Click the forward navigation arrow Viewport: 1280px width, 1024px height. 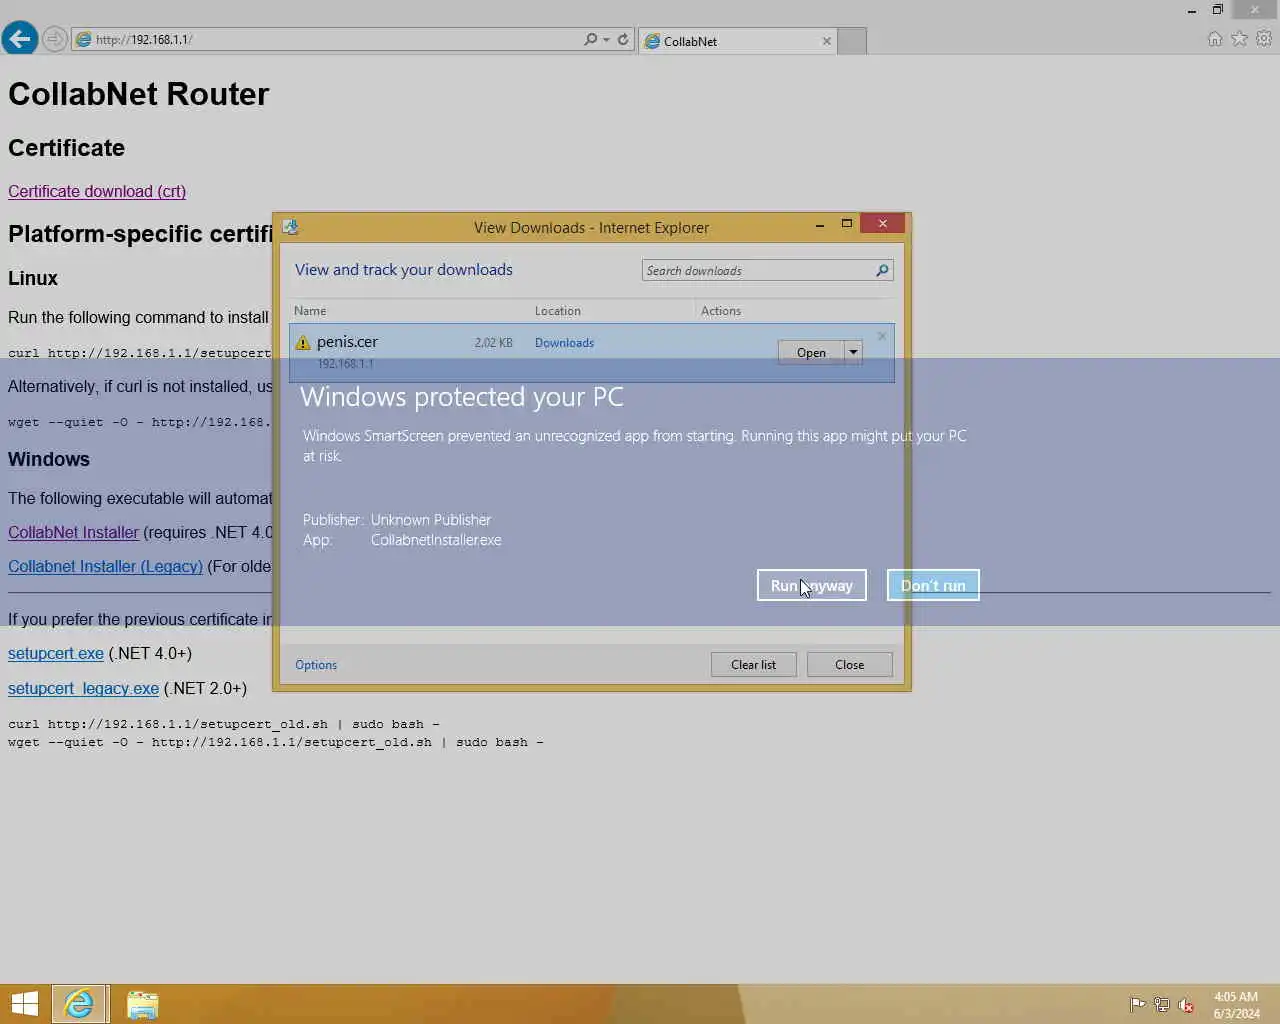point(55,39)
